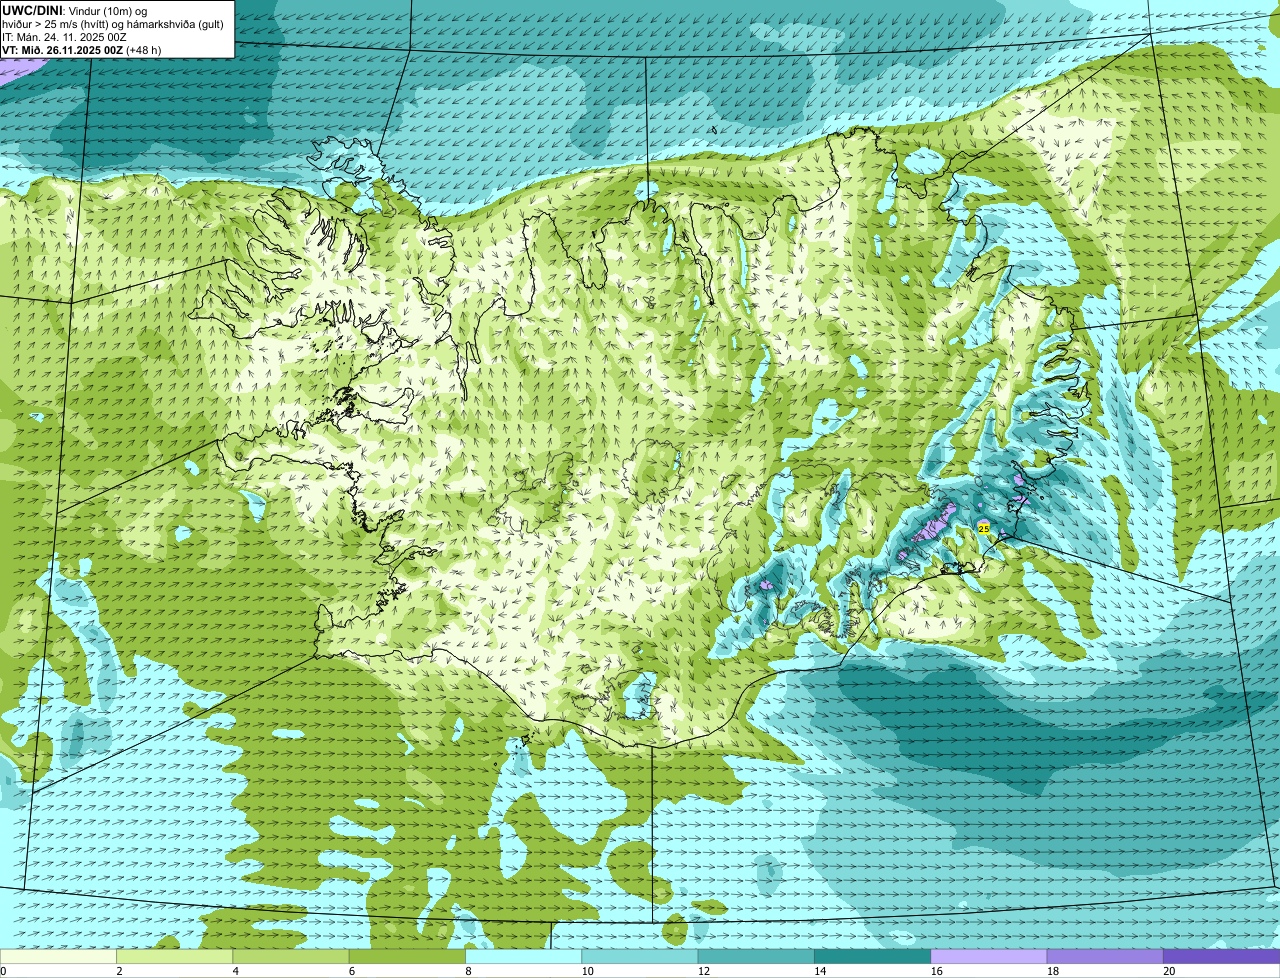Click the scale label 8
The image size is (1280, 978).
click(x=468, y=971)
